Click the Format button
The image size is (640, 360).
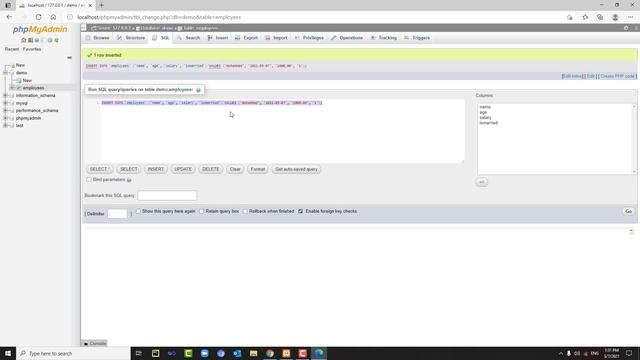pos(258,169)
